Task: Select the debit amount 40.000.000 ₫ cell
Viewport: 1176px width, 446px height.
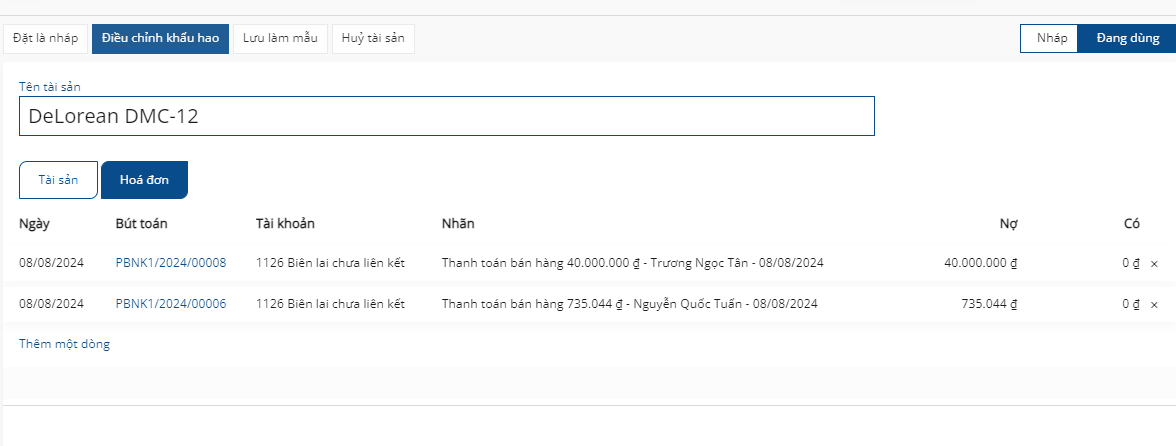Action: (x=980, y=263)
